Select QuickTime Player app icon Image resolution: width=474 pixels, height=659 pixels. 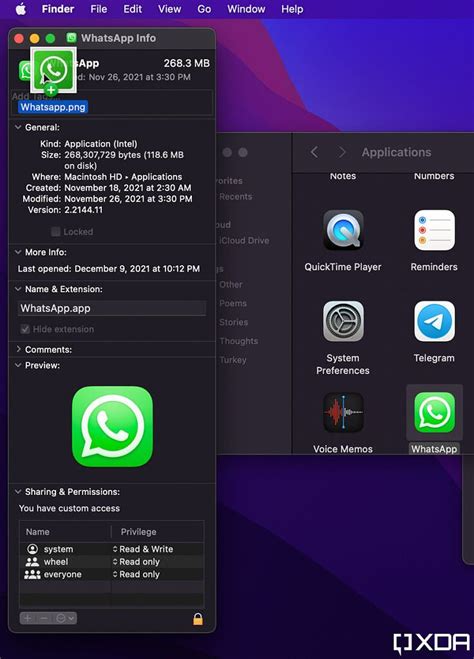(343, 230)
